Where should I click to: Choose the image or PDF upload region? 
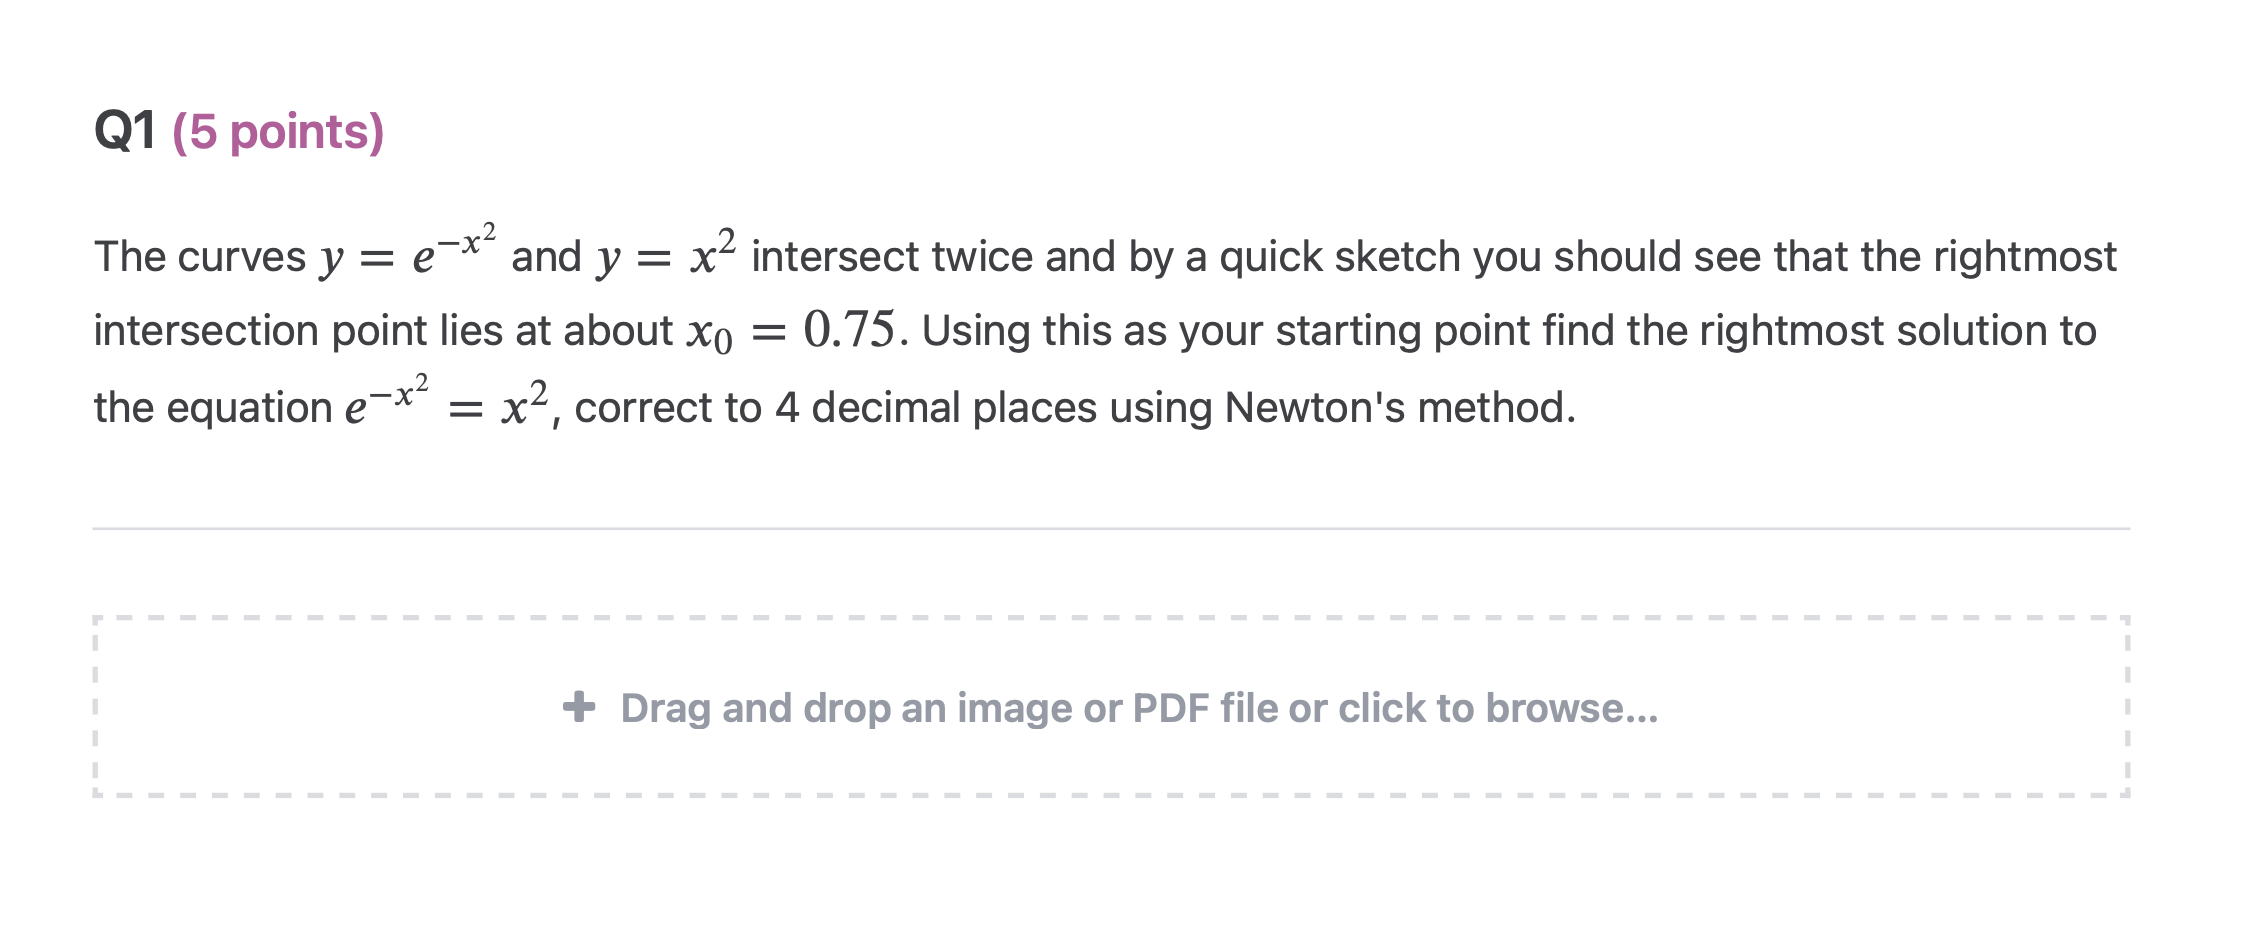click(x=1120, y=707)
